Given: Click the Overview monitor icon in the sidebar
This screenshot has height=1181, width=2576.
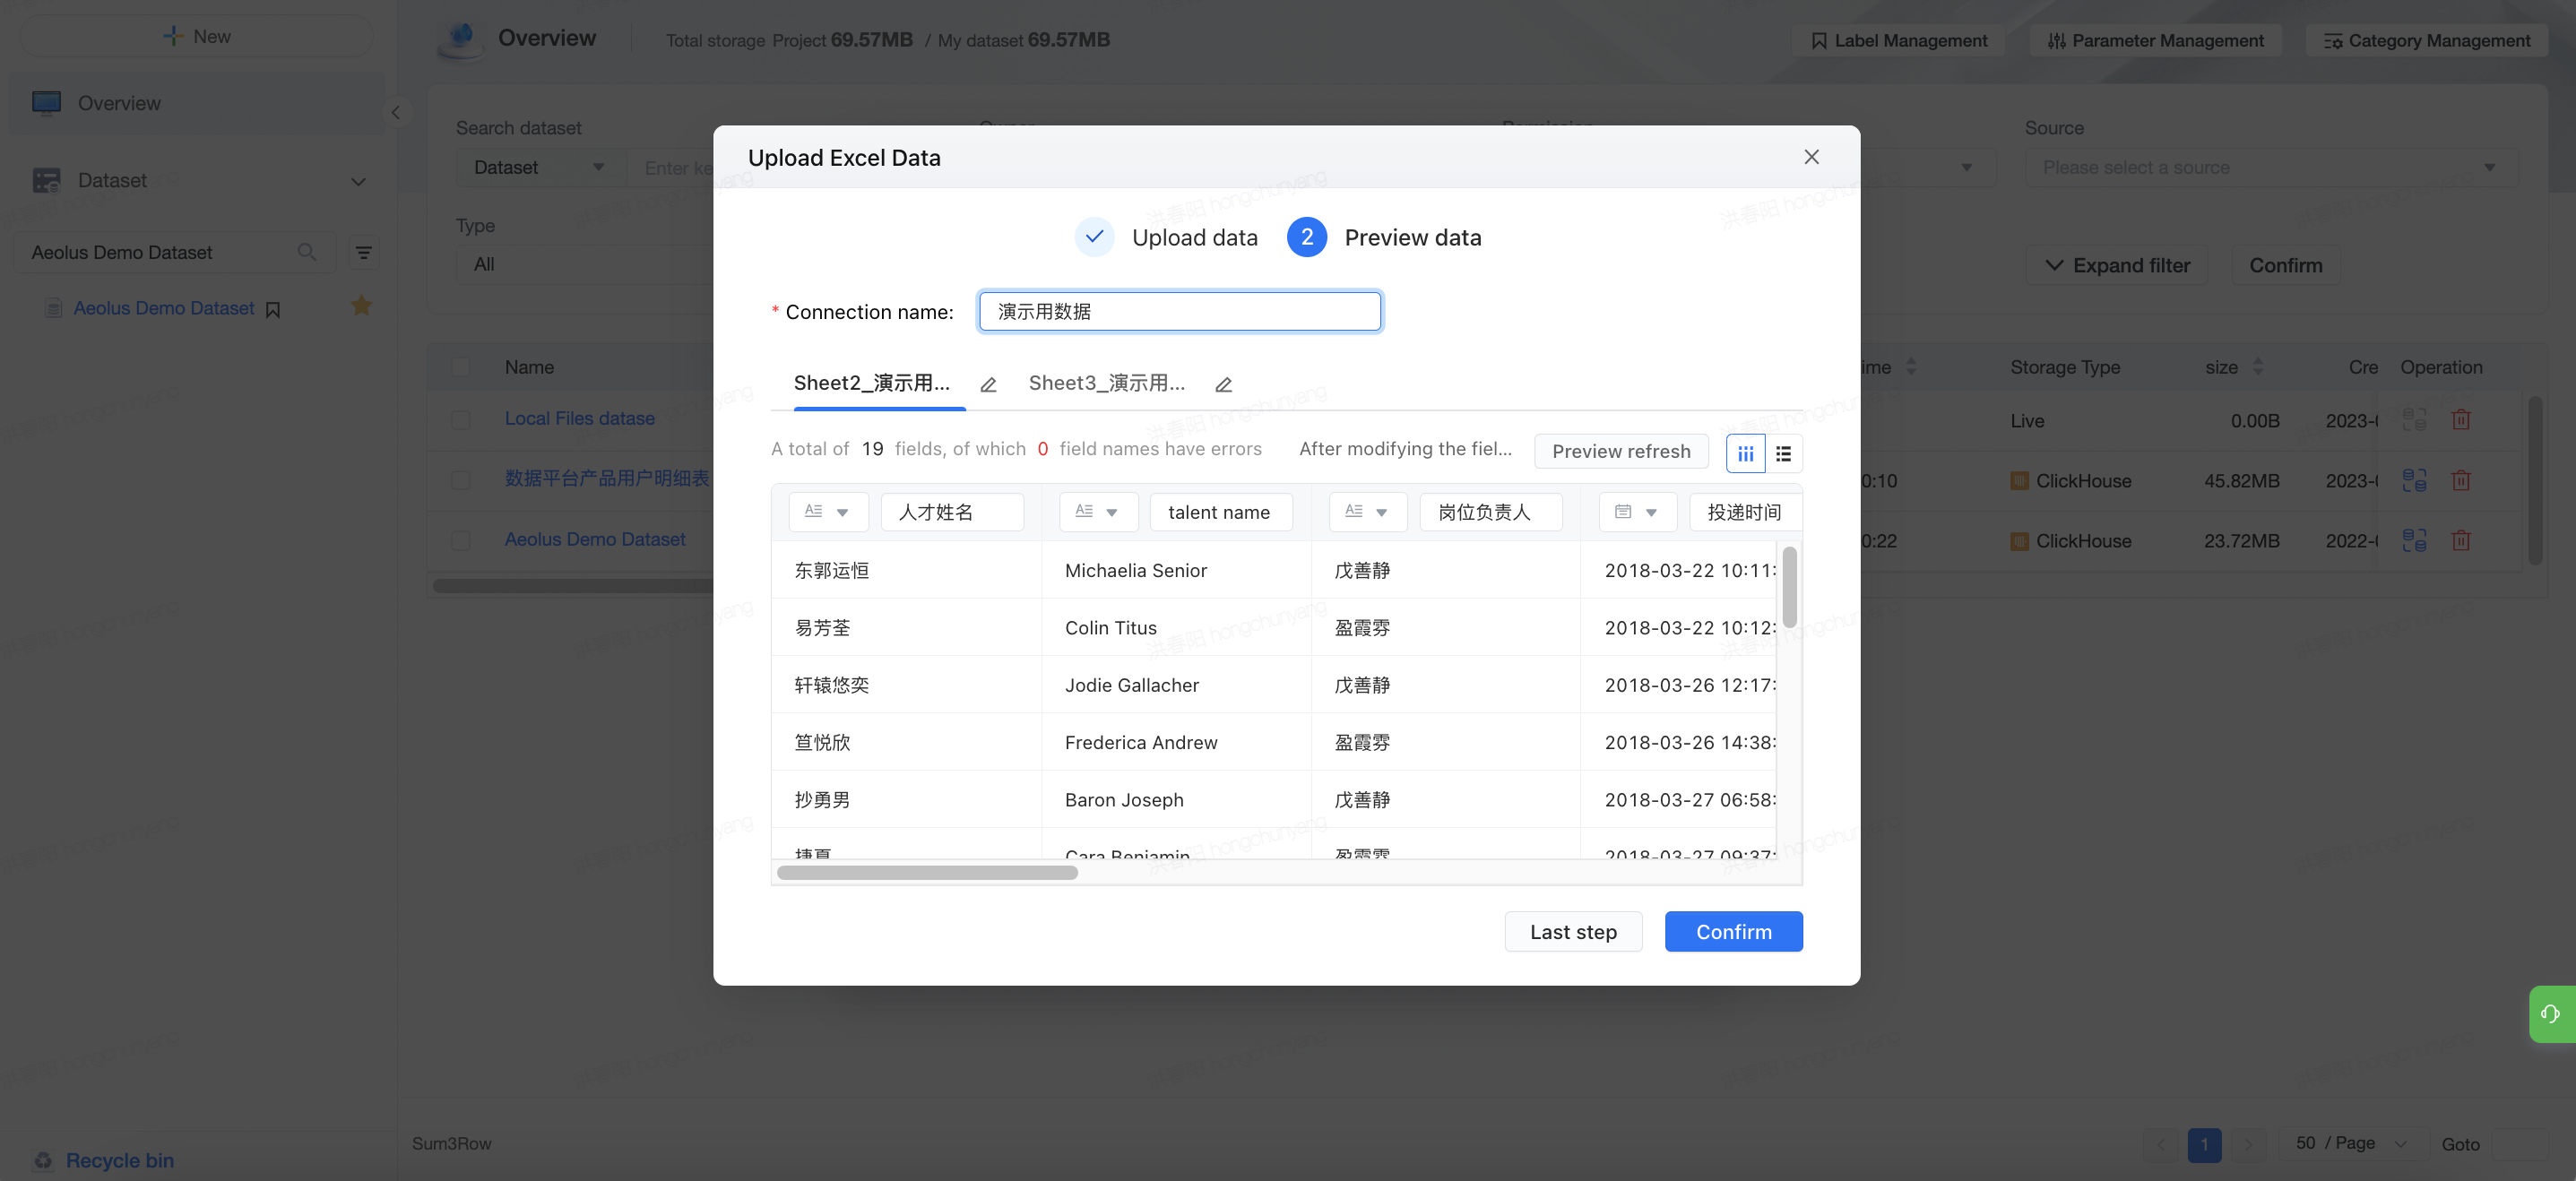Looking at the screenshot, I should pyautogui.click(x=46, y=103).
